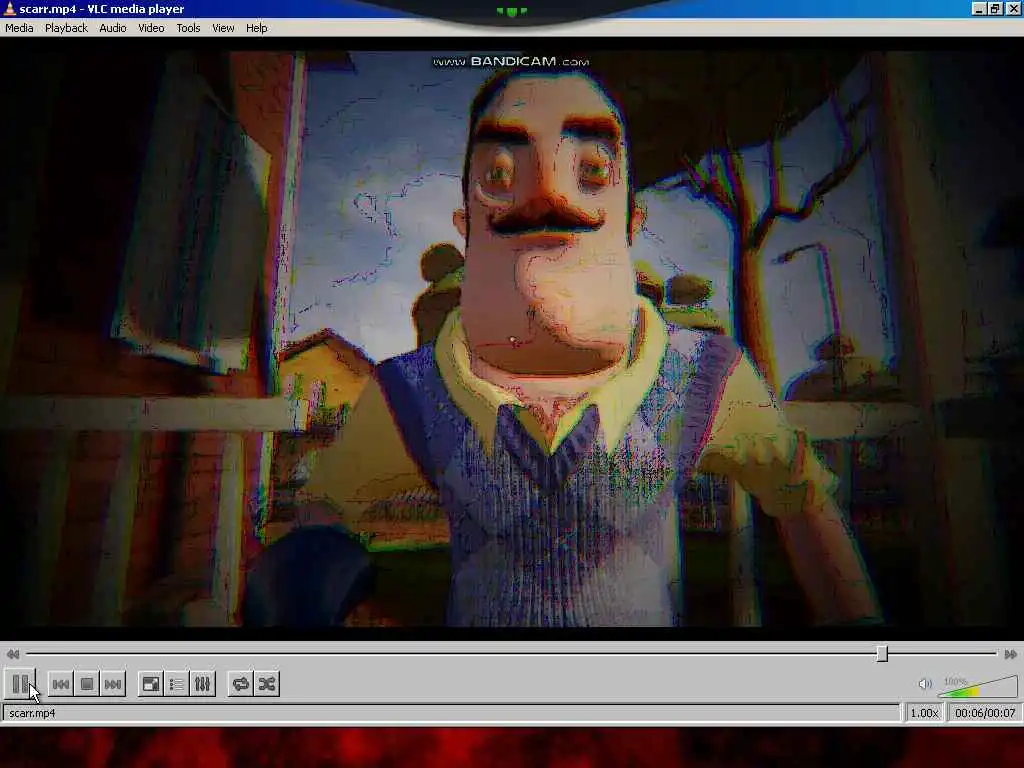The height and width of the screenshot is (768, 1024).
Task: Show the playlist panel
Action: [177, 684]
